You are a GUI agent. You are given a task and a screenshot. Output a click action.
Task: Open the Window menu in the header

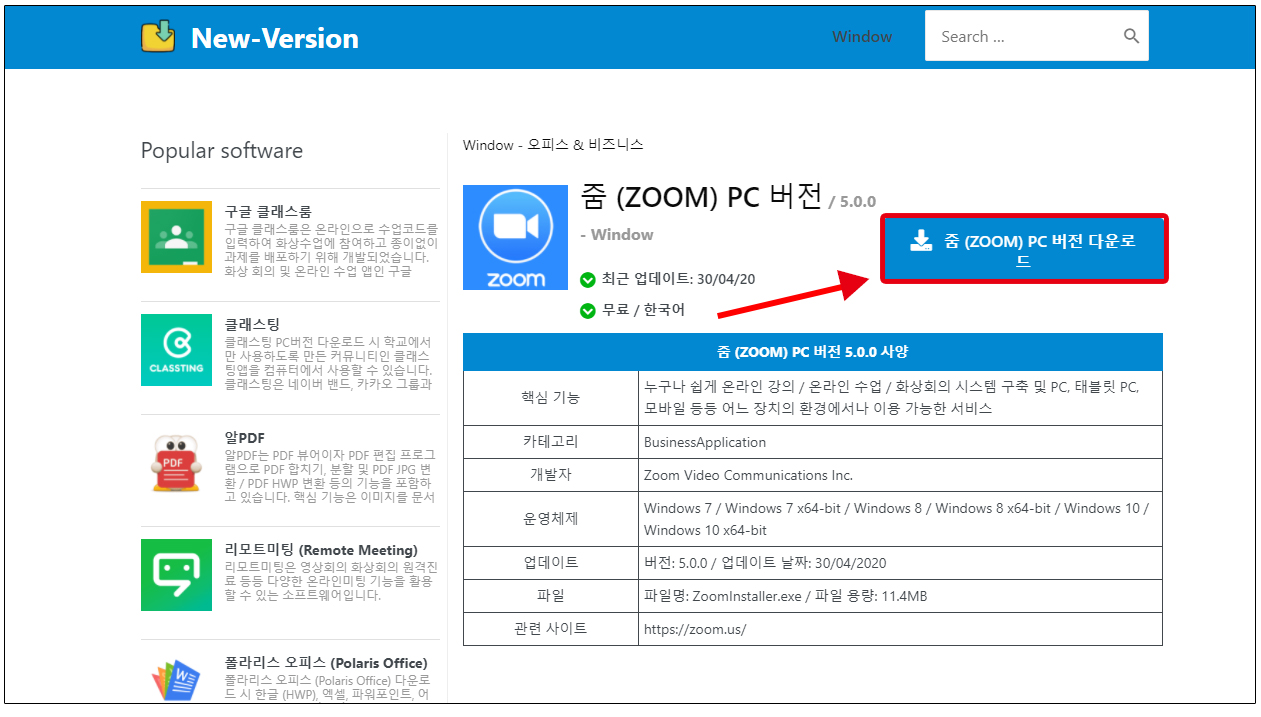coord(862,37)
